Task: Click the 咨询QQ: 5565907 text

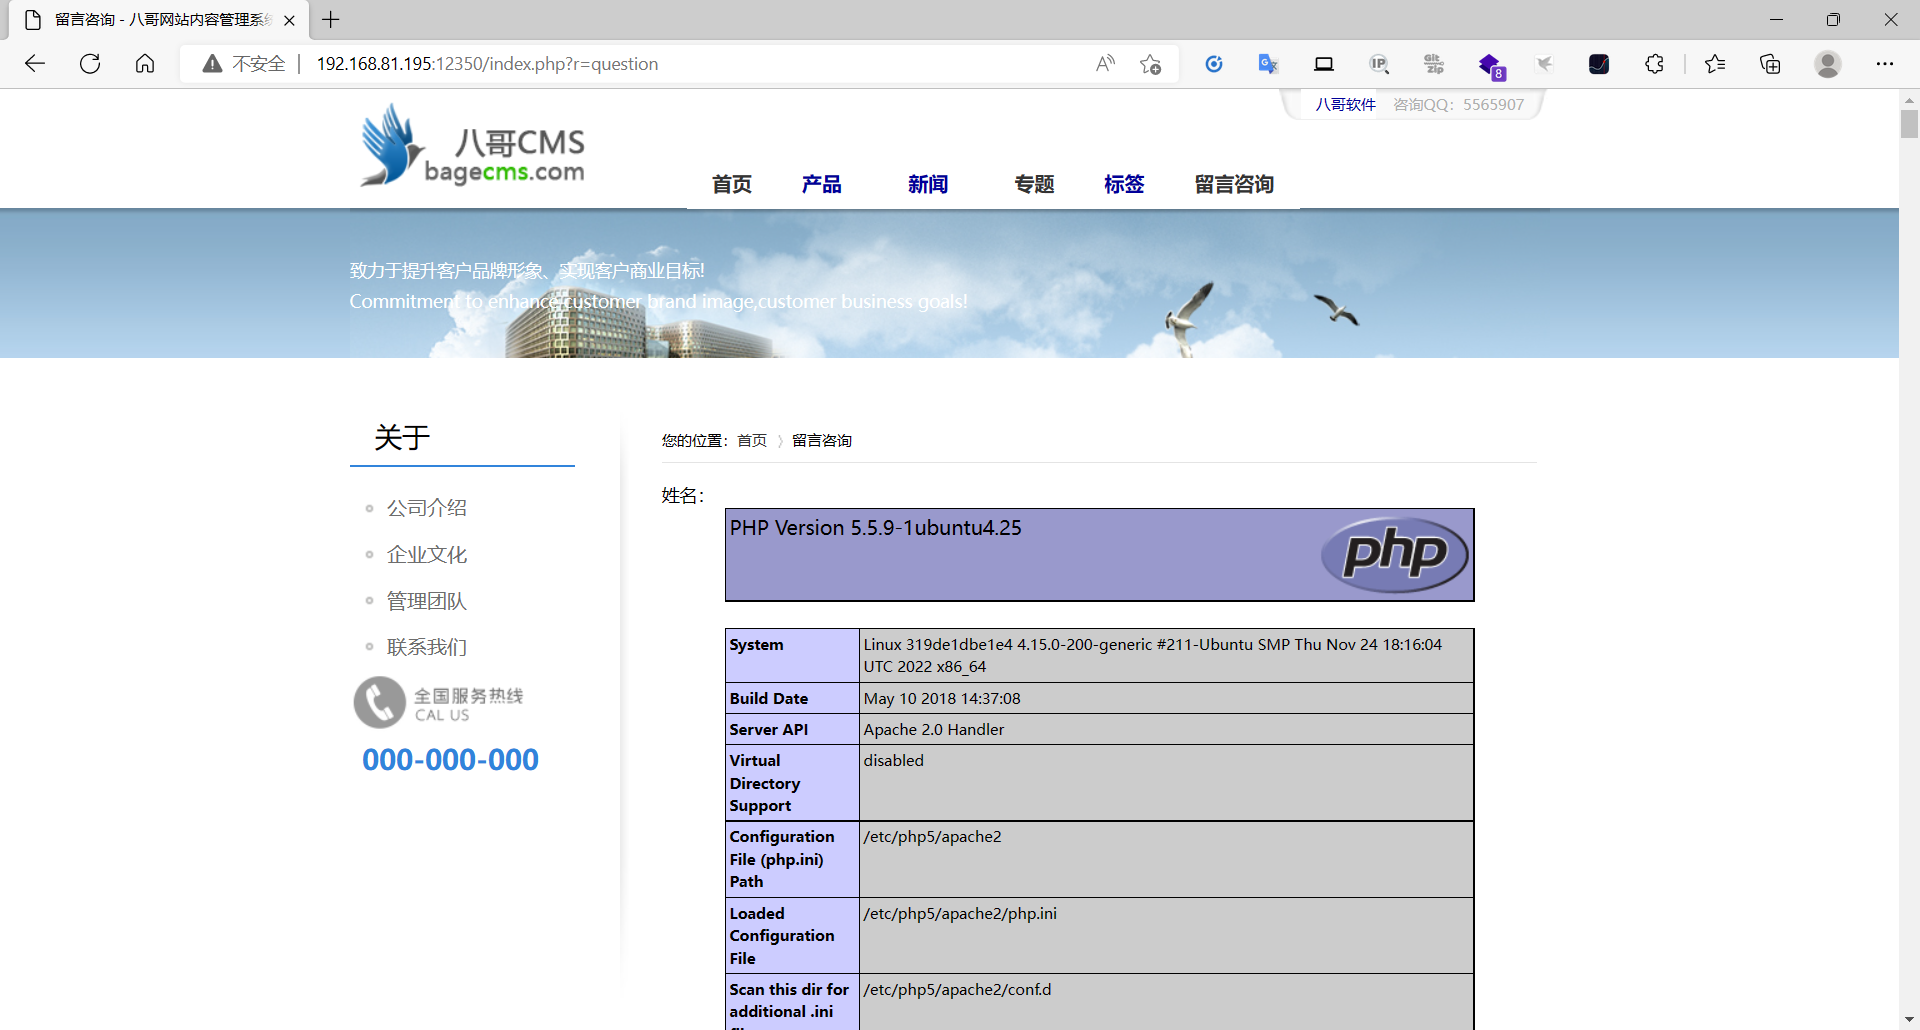Action: pyautogui.click(x=1458, y=104)
